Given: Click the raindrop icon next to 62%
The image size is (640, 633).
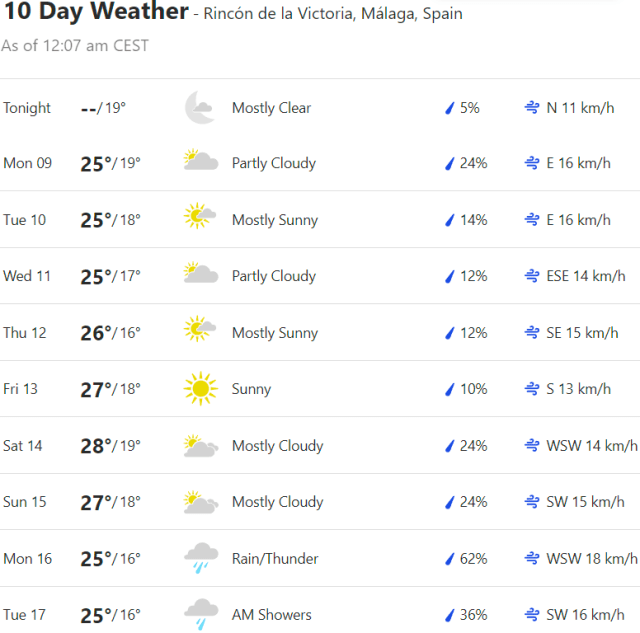Looking at the screenshot, I should click(450, 559).
